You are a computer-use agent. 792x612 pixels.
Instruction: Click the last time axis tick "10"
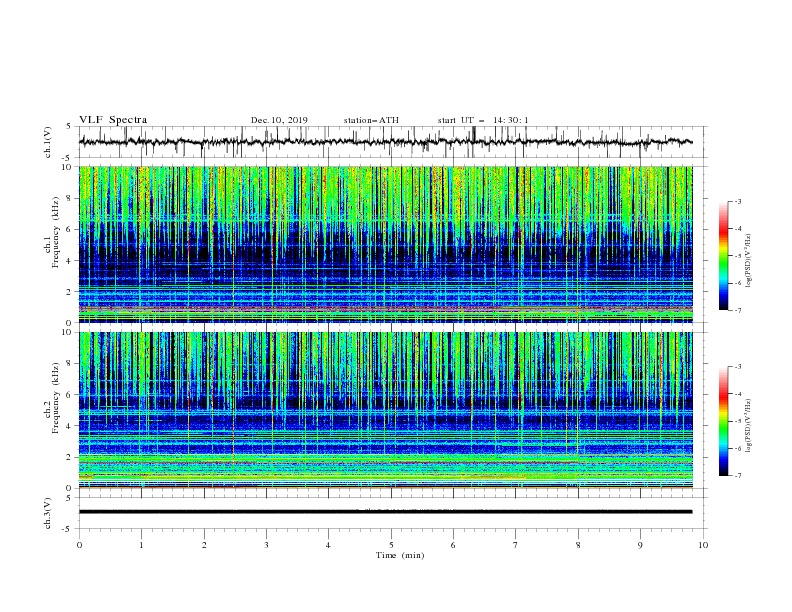point(703,545)
